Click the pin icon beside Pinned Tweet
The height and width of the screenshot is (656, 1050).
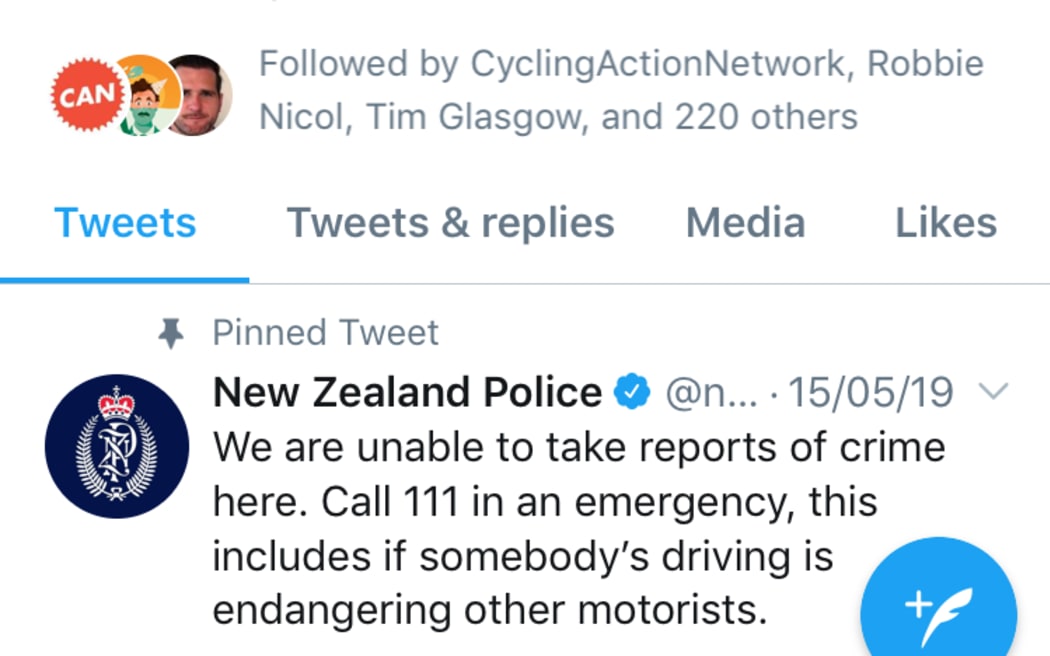pyautogui.click(x=172, y=334)
